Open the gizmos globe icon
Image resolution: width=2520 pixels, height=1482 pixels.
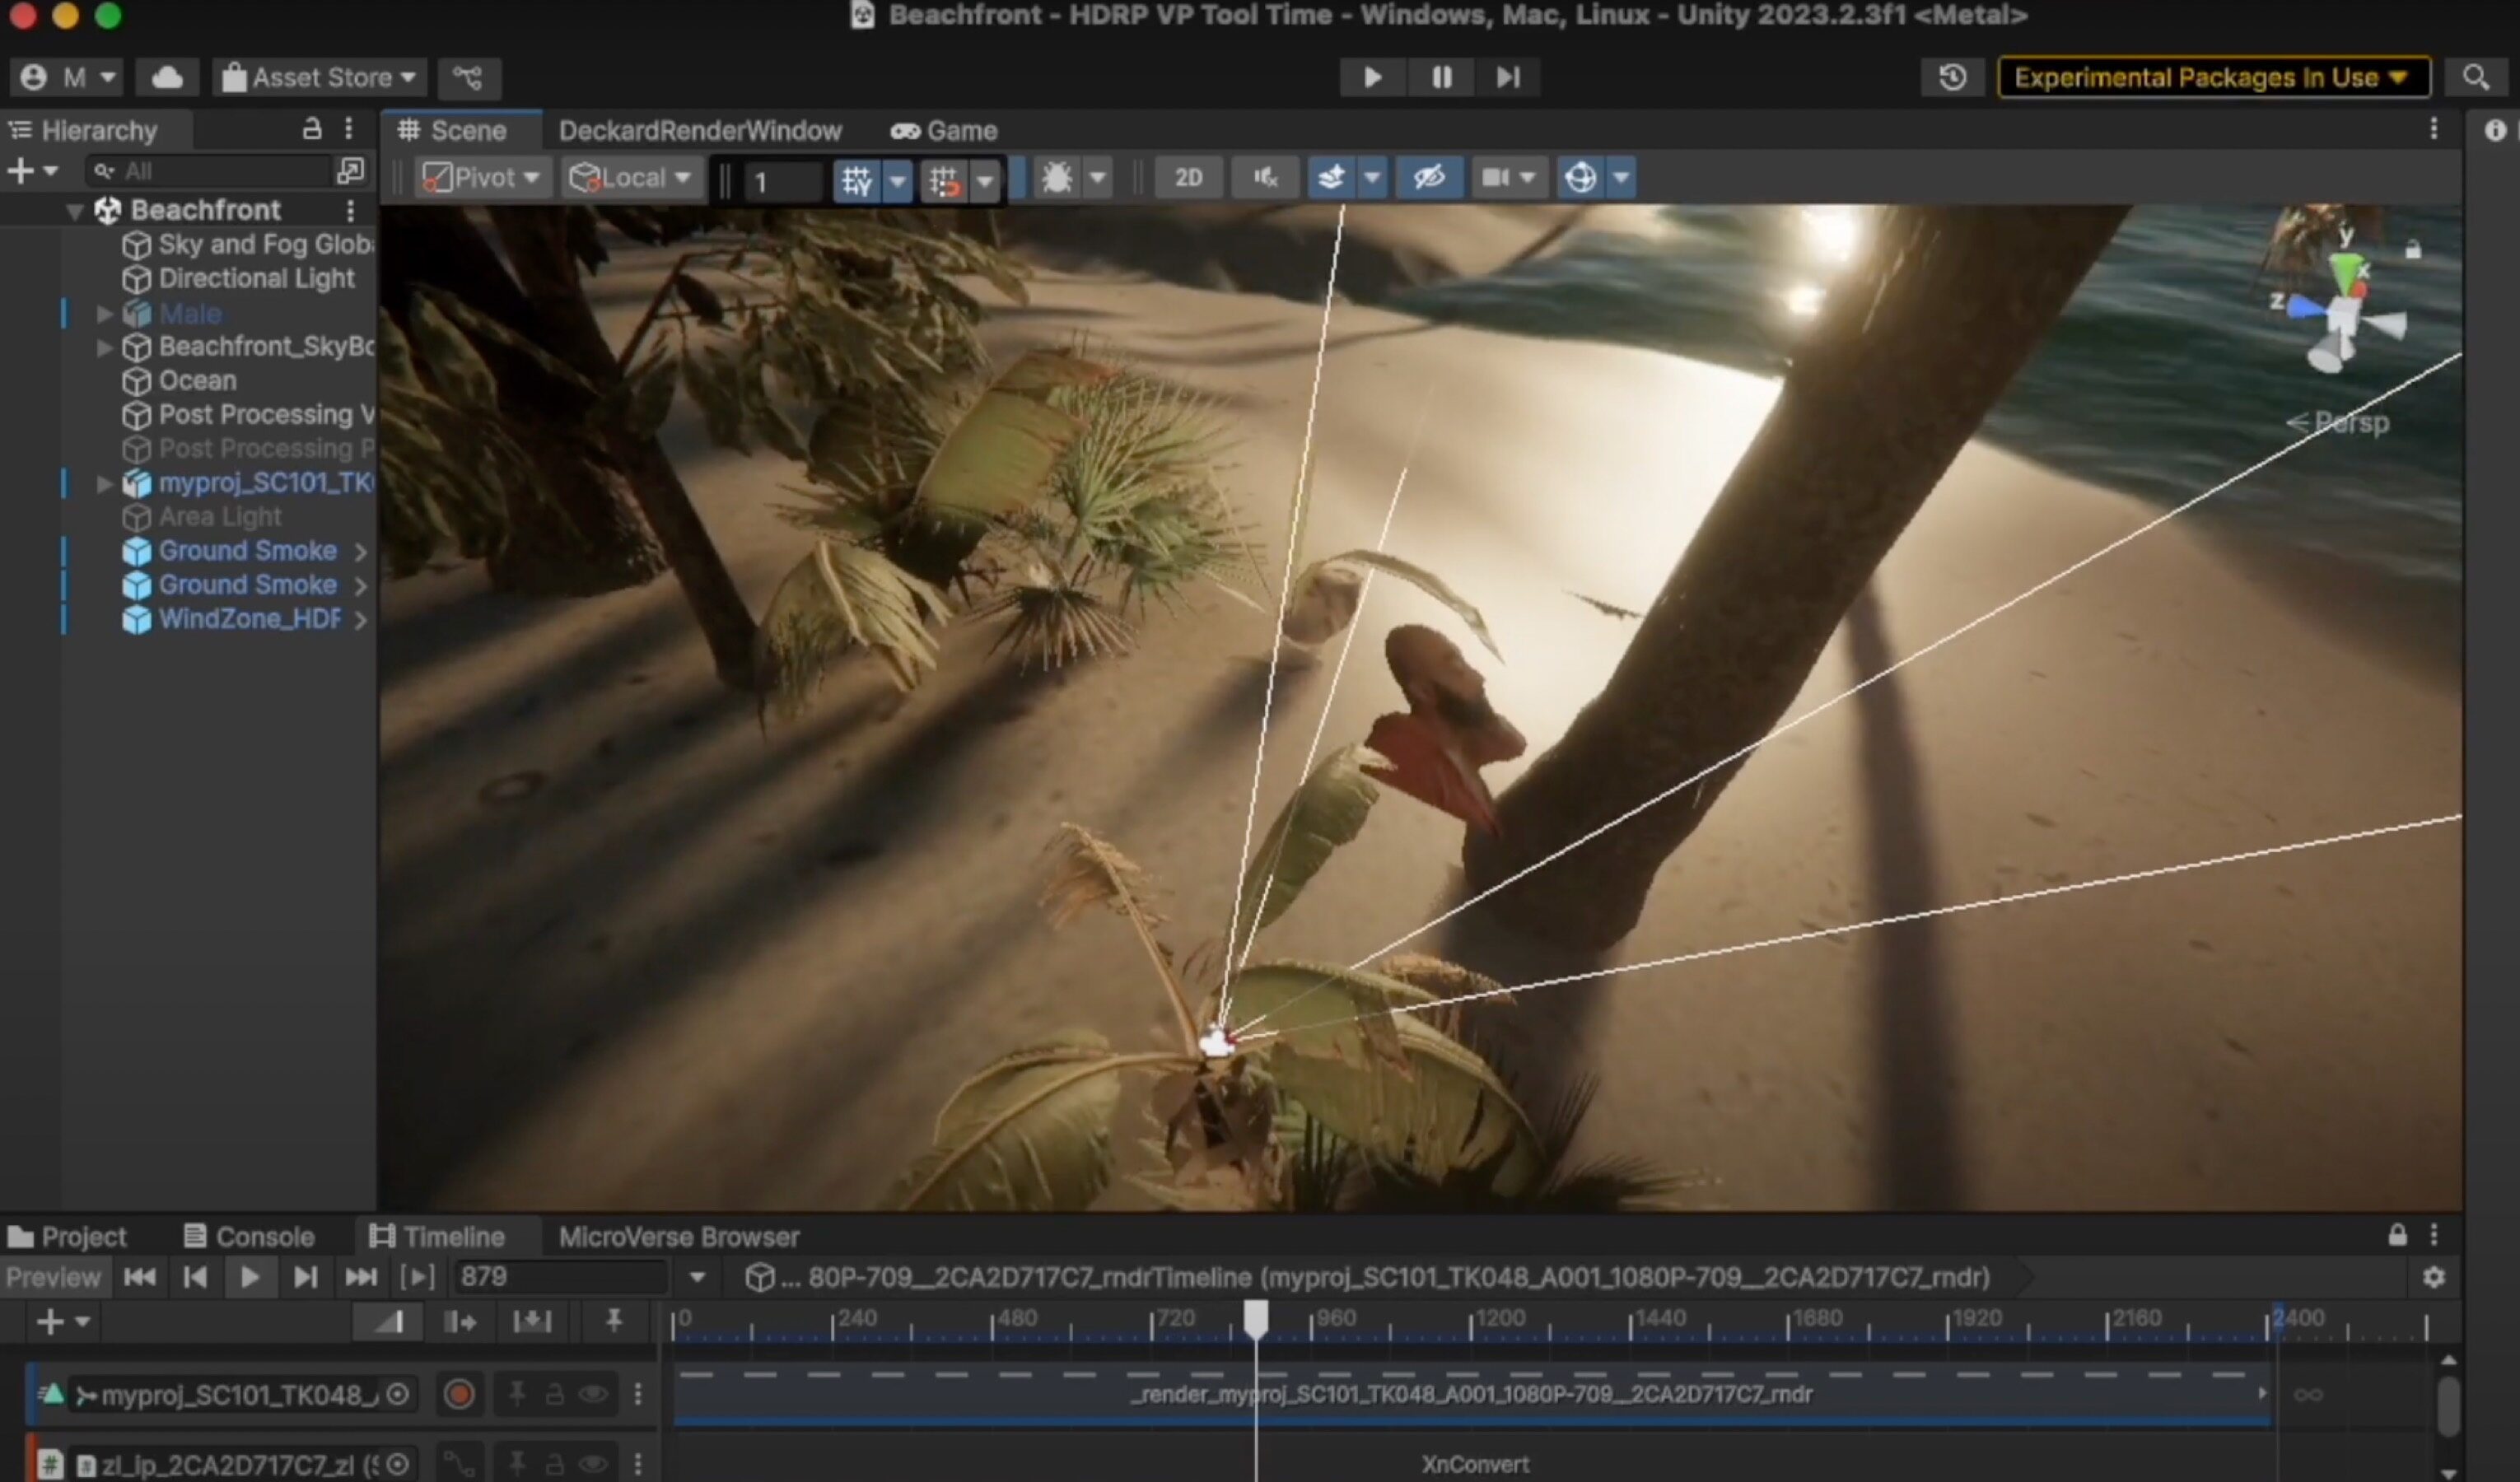[x=1581, y=178]
